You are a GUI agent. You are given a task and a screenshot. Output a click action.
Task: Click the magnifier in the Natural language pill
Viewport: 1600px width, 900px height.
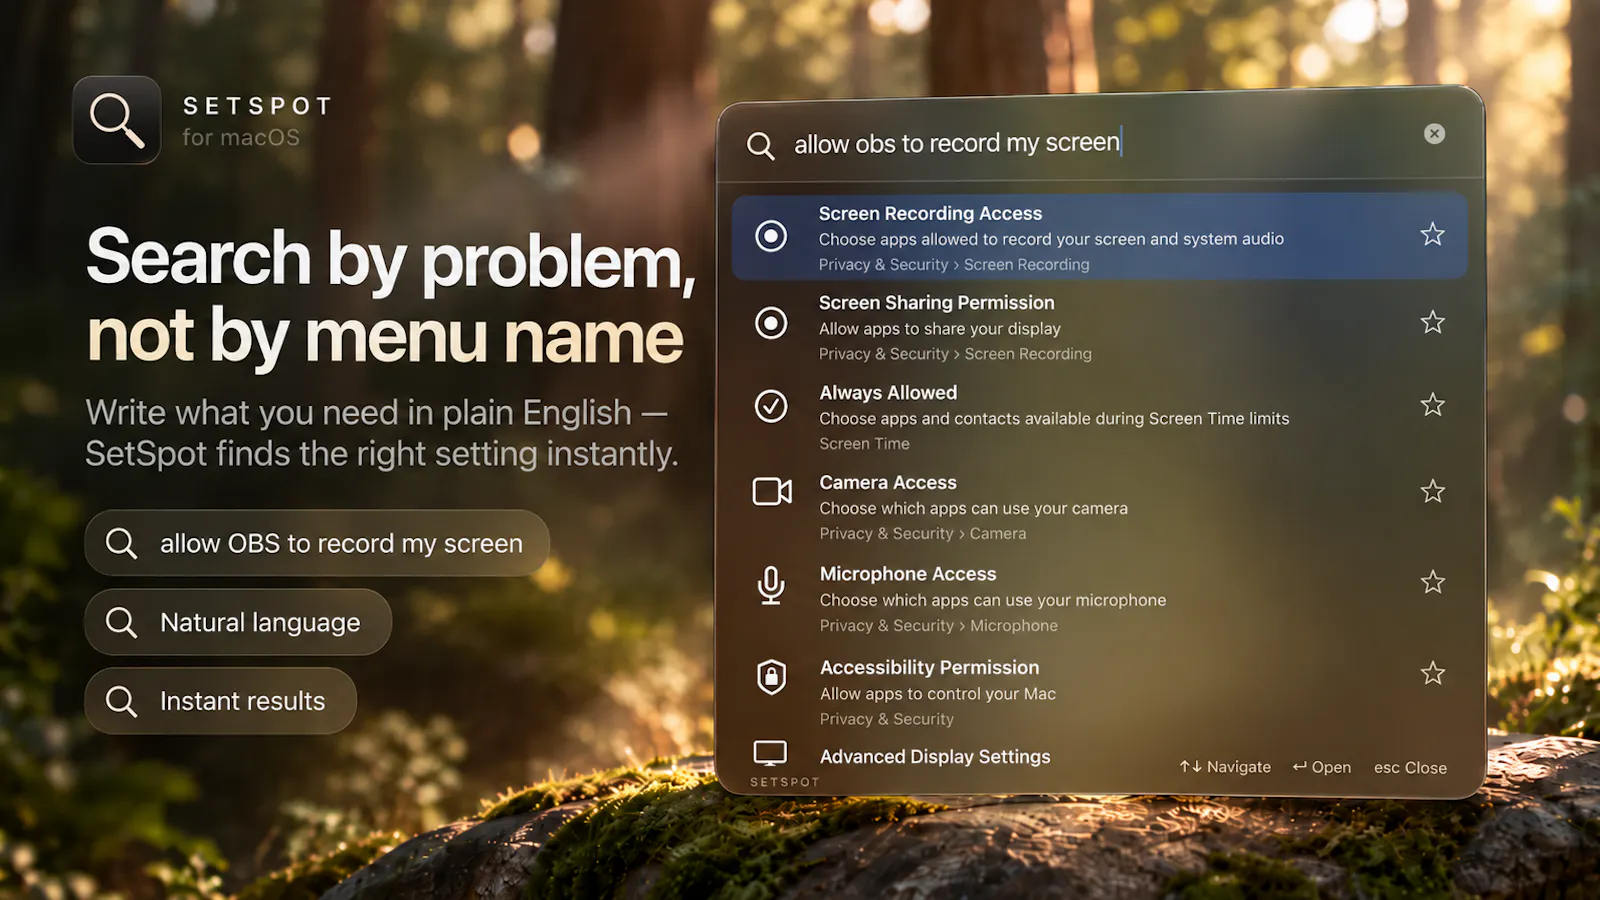coord(121,622)
